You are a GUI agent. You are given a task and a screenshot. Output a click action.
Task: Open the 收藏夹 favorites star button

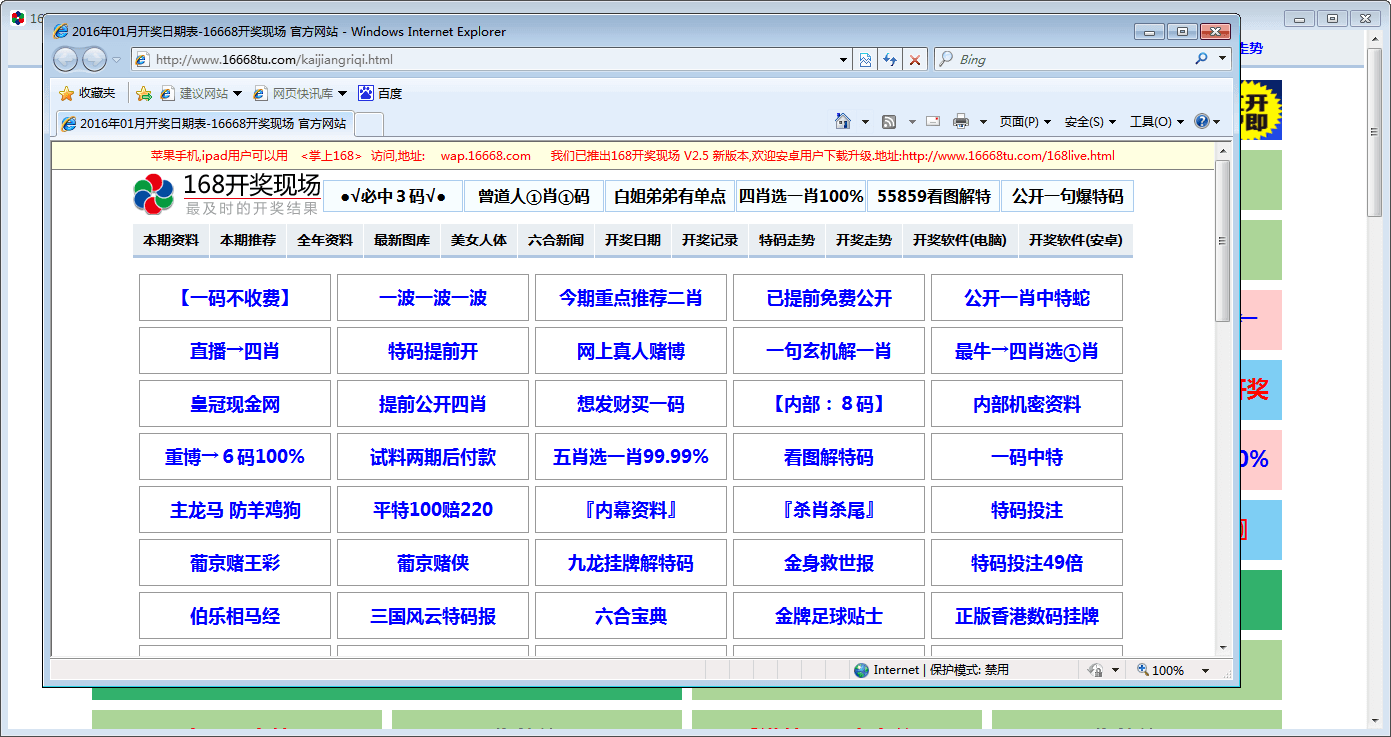[87, 93]
